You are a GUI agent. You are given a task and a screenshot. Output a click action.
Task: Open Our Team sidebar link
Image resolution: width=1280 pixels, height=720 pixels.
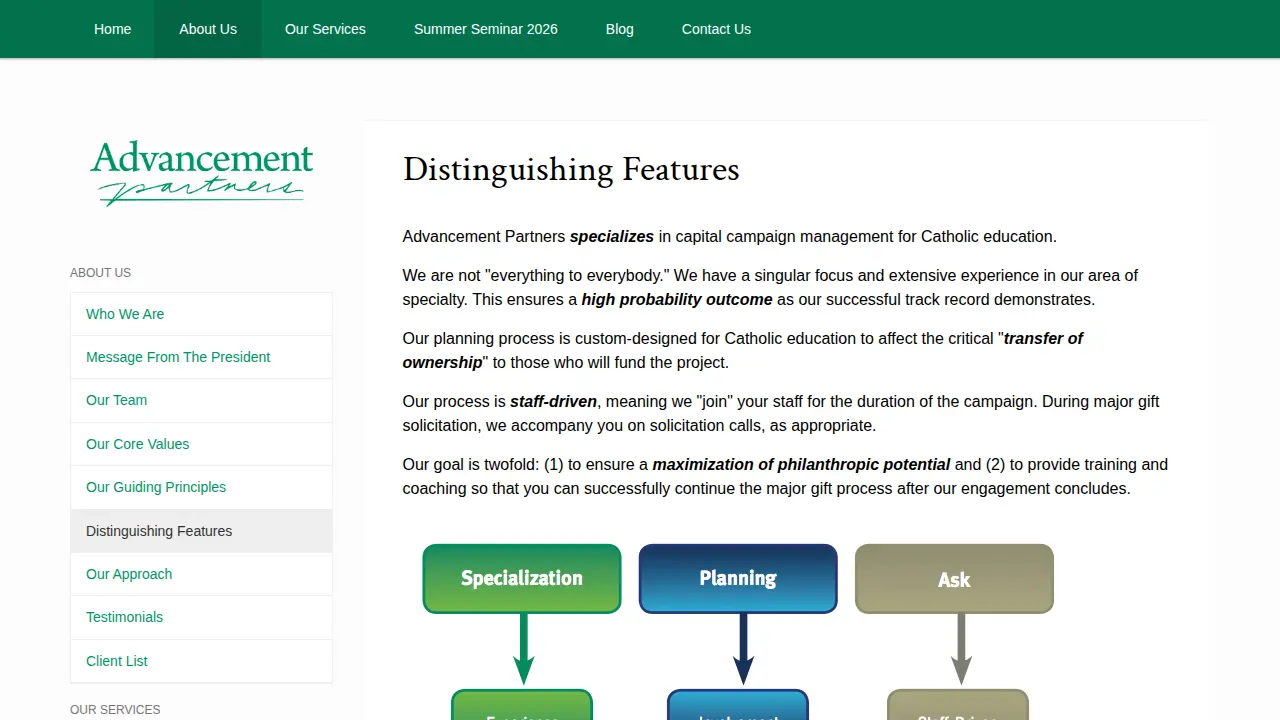click(x=201, y=400)
